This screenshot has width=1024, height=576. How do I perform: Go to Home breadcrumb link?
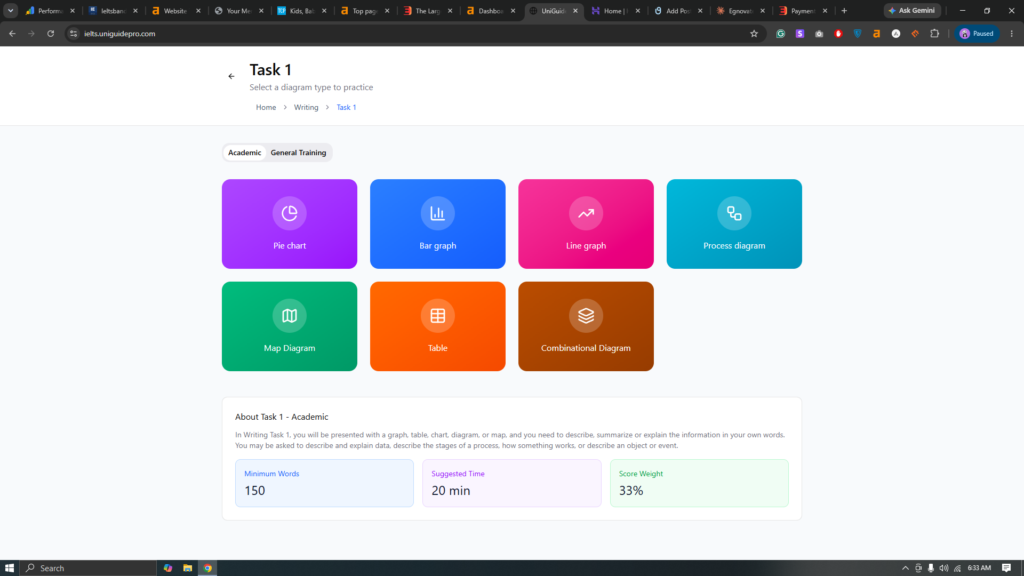(x=266, y=107)
